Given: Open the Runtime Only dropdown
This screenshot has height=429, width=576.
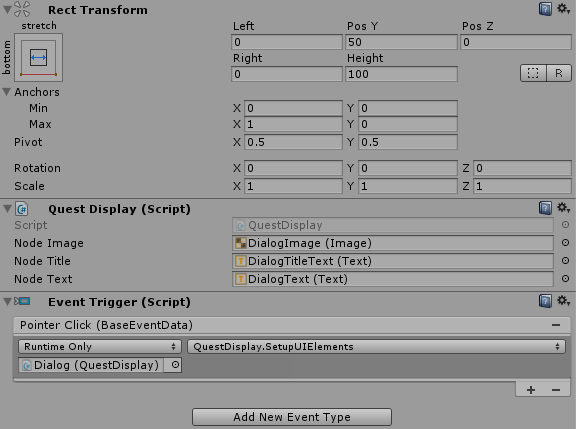Looking at the screenshot, I should [100, 346].
